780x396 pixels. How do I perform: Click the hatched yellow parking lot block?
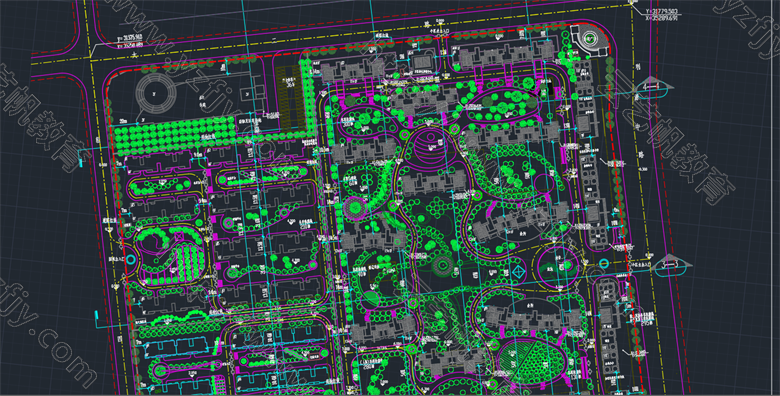pos(290,99)
